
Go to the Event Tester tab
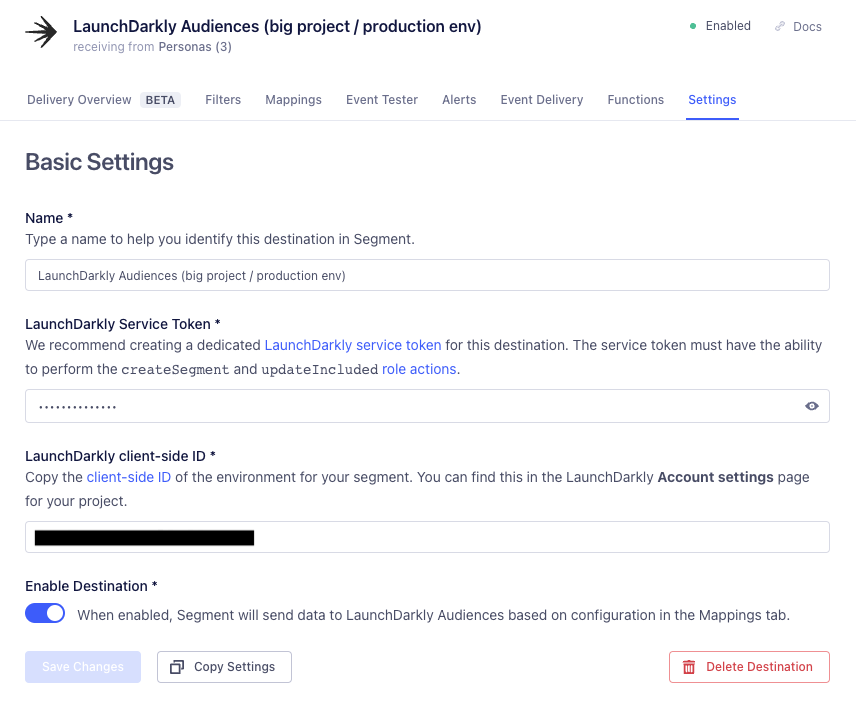pos(381,100)
